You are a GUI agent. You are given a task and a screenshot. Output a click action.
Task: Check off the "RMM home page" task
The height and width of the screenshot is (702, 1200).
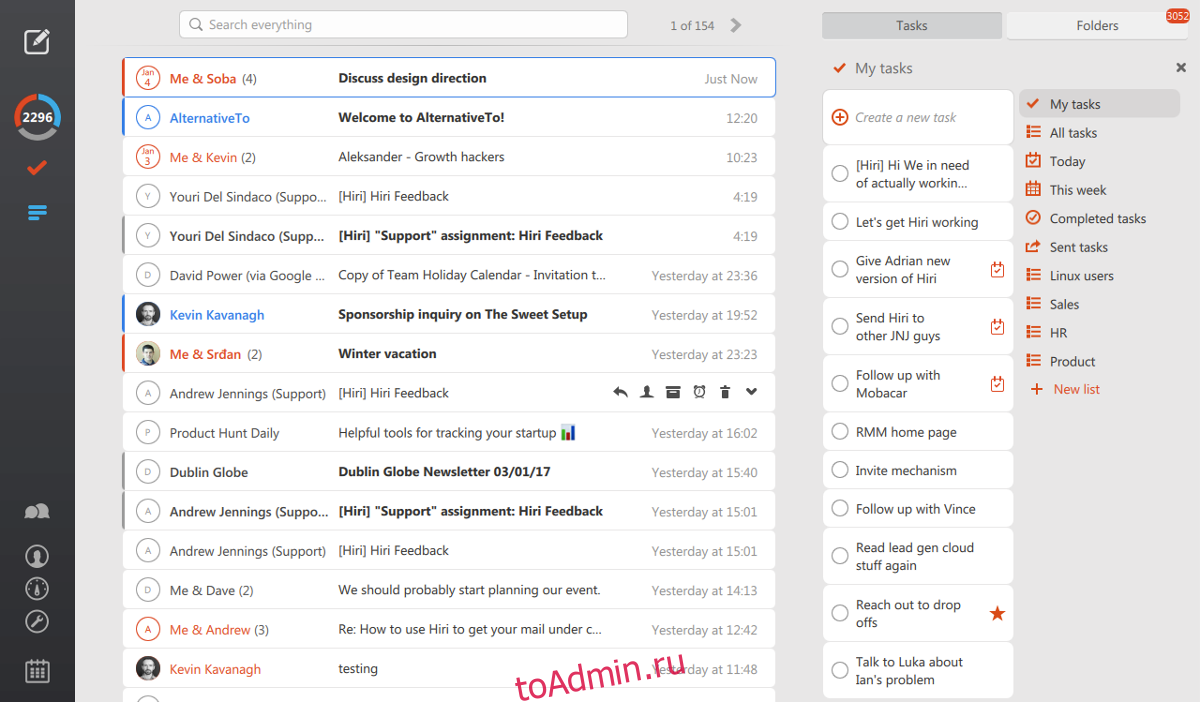[840, 432]
